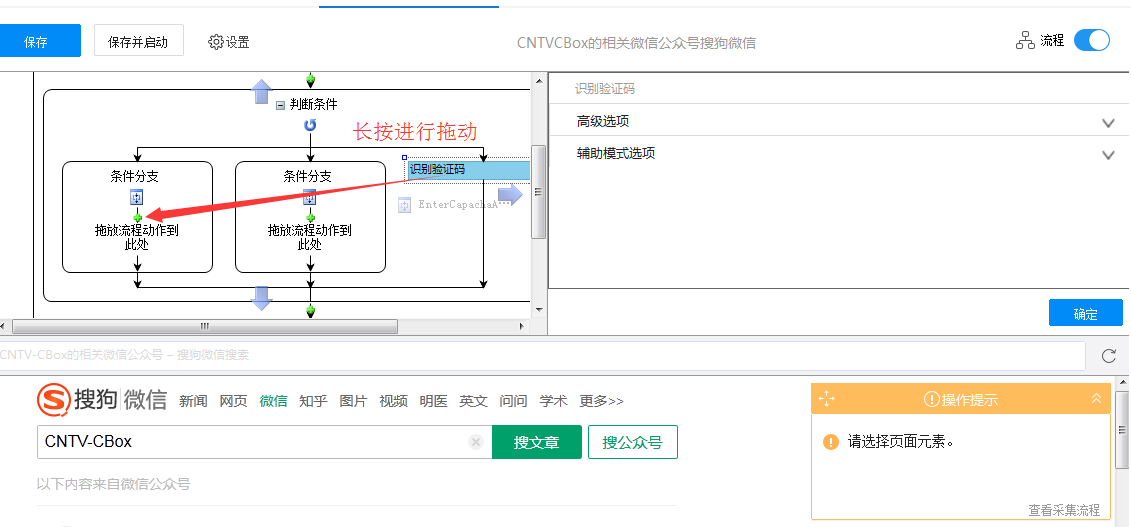Click the green node at bottom of the flow

click(311, 311)
